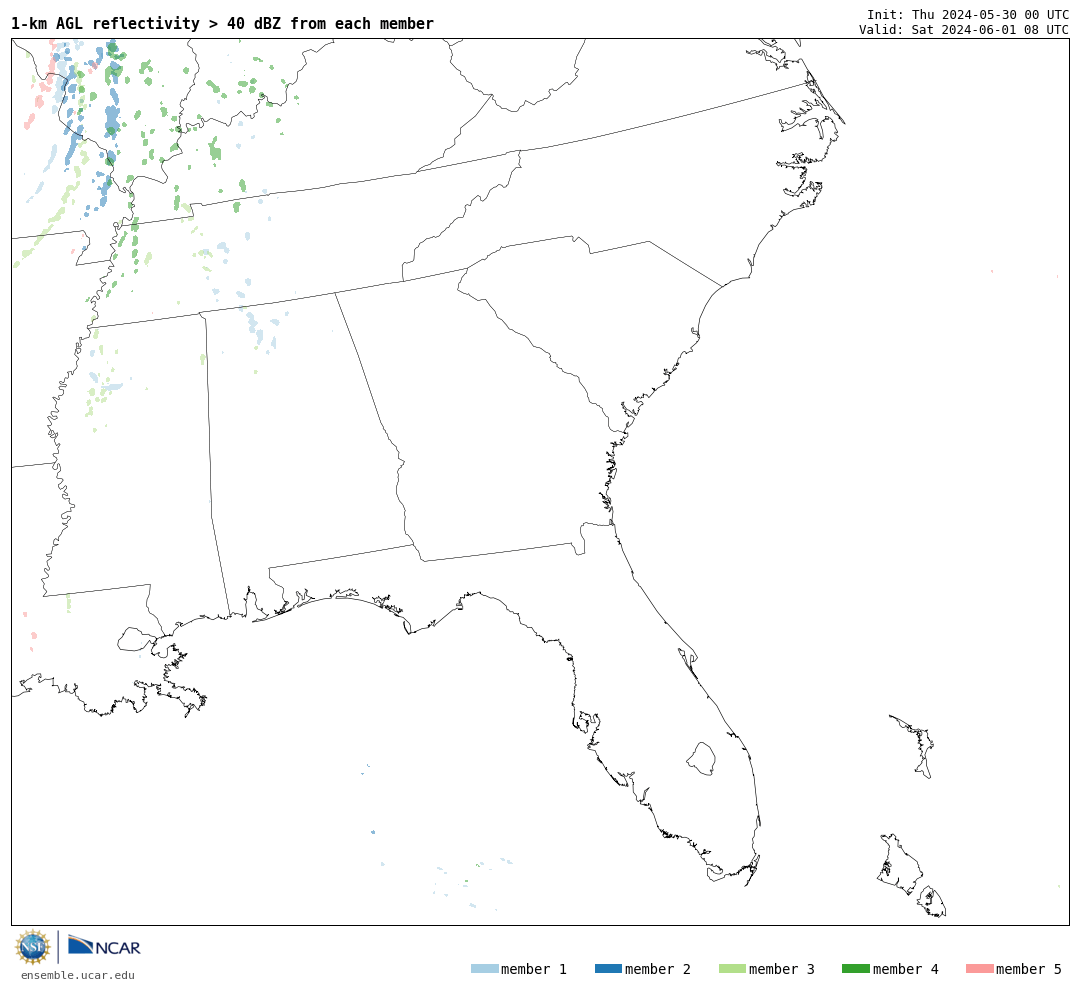Viewport: 1080px width, 988px height.
Task: Click the NCAR logo
Action: click(104, 946)
